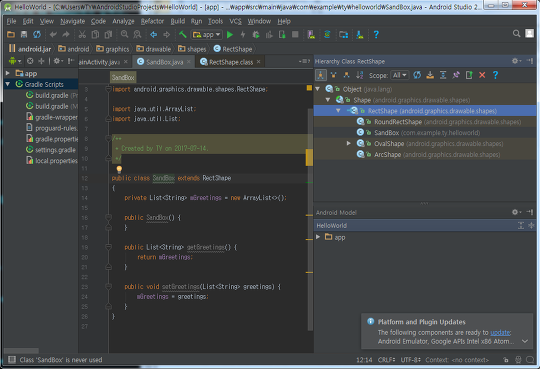Click the Debug app bug icon
Screen dimensions: 540x369
[x=256, y=34]
